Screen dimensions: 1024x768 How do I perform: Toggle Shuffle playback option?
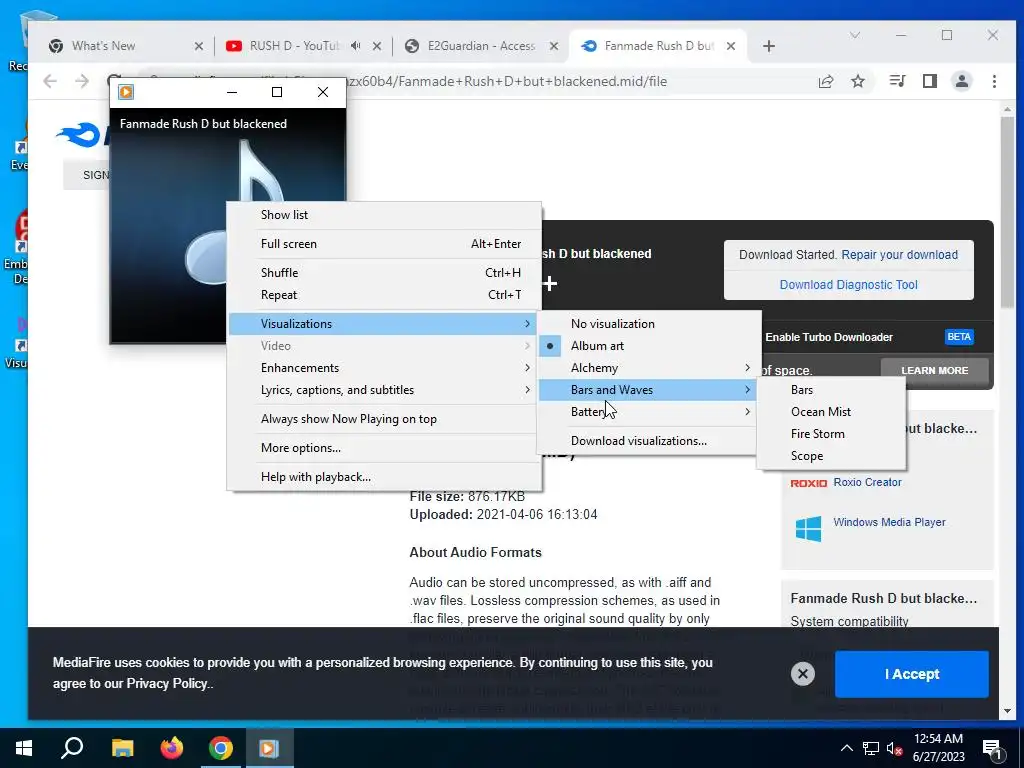tap(384, 273)
